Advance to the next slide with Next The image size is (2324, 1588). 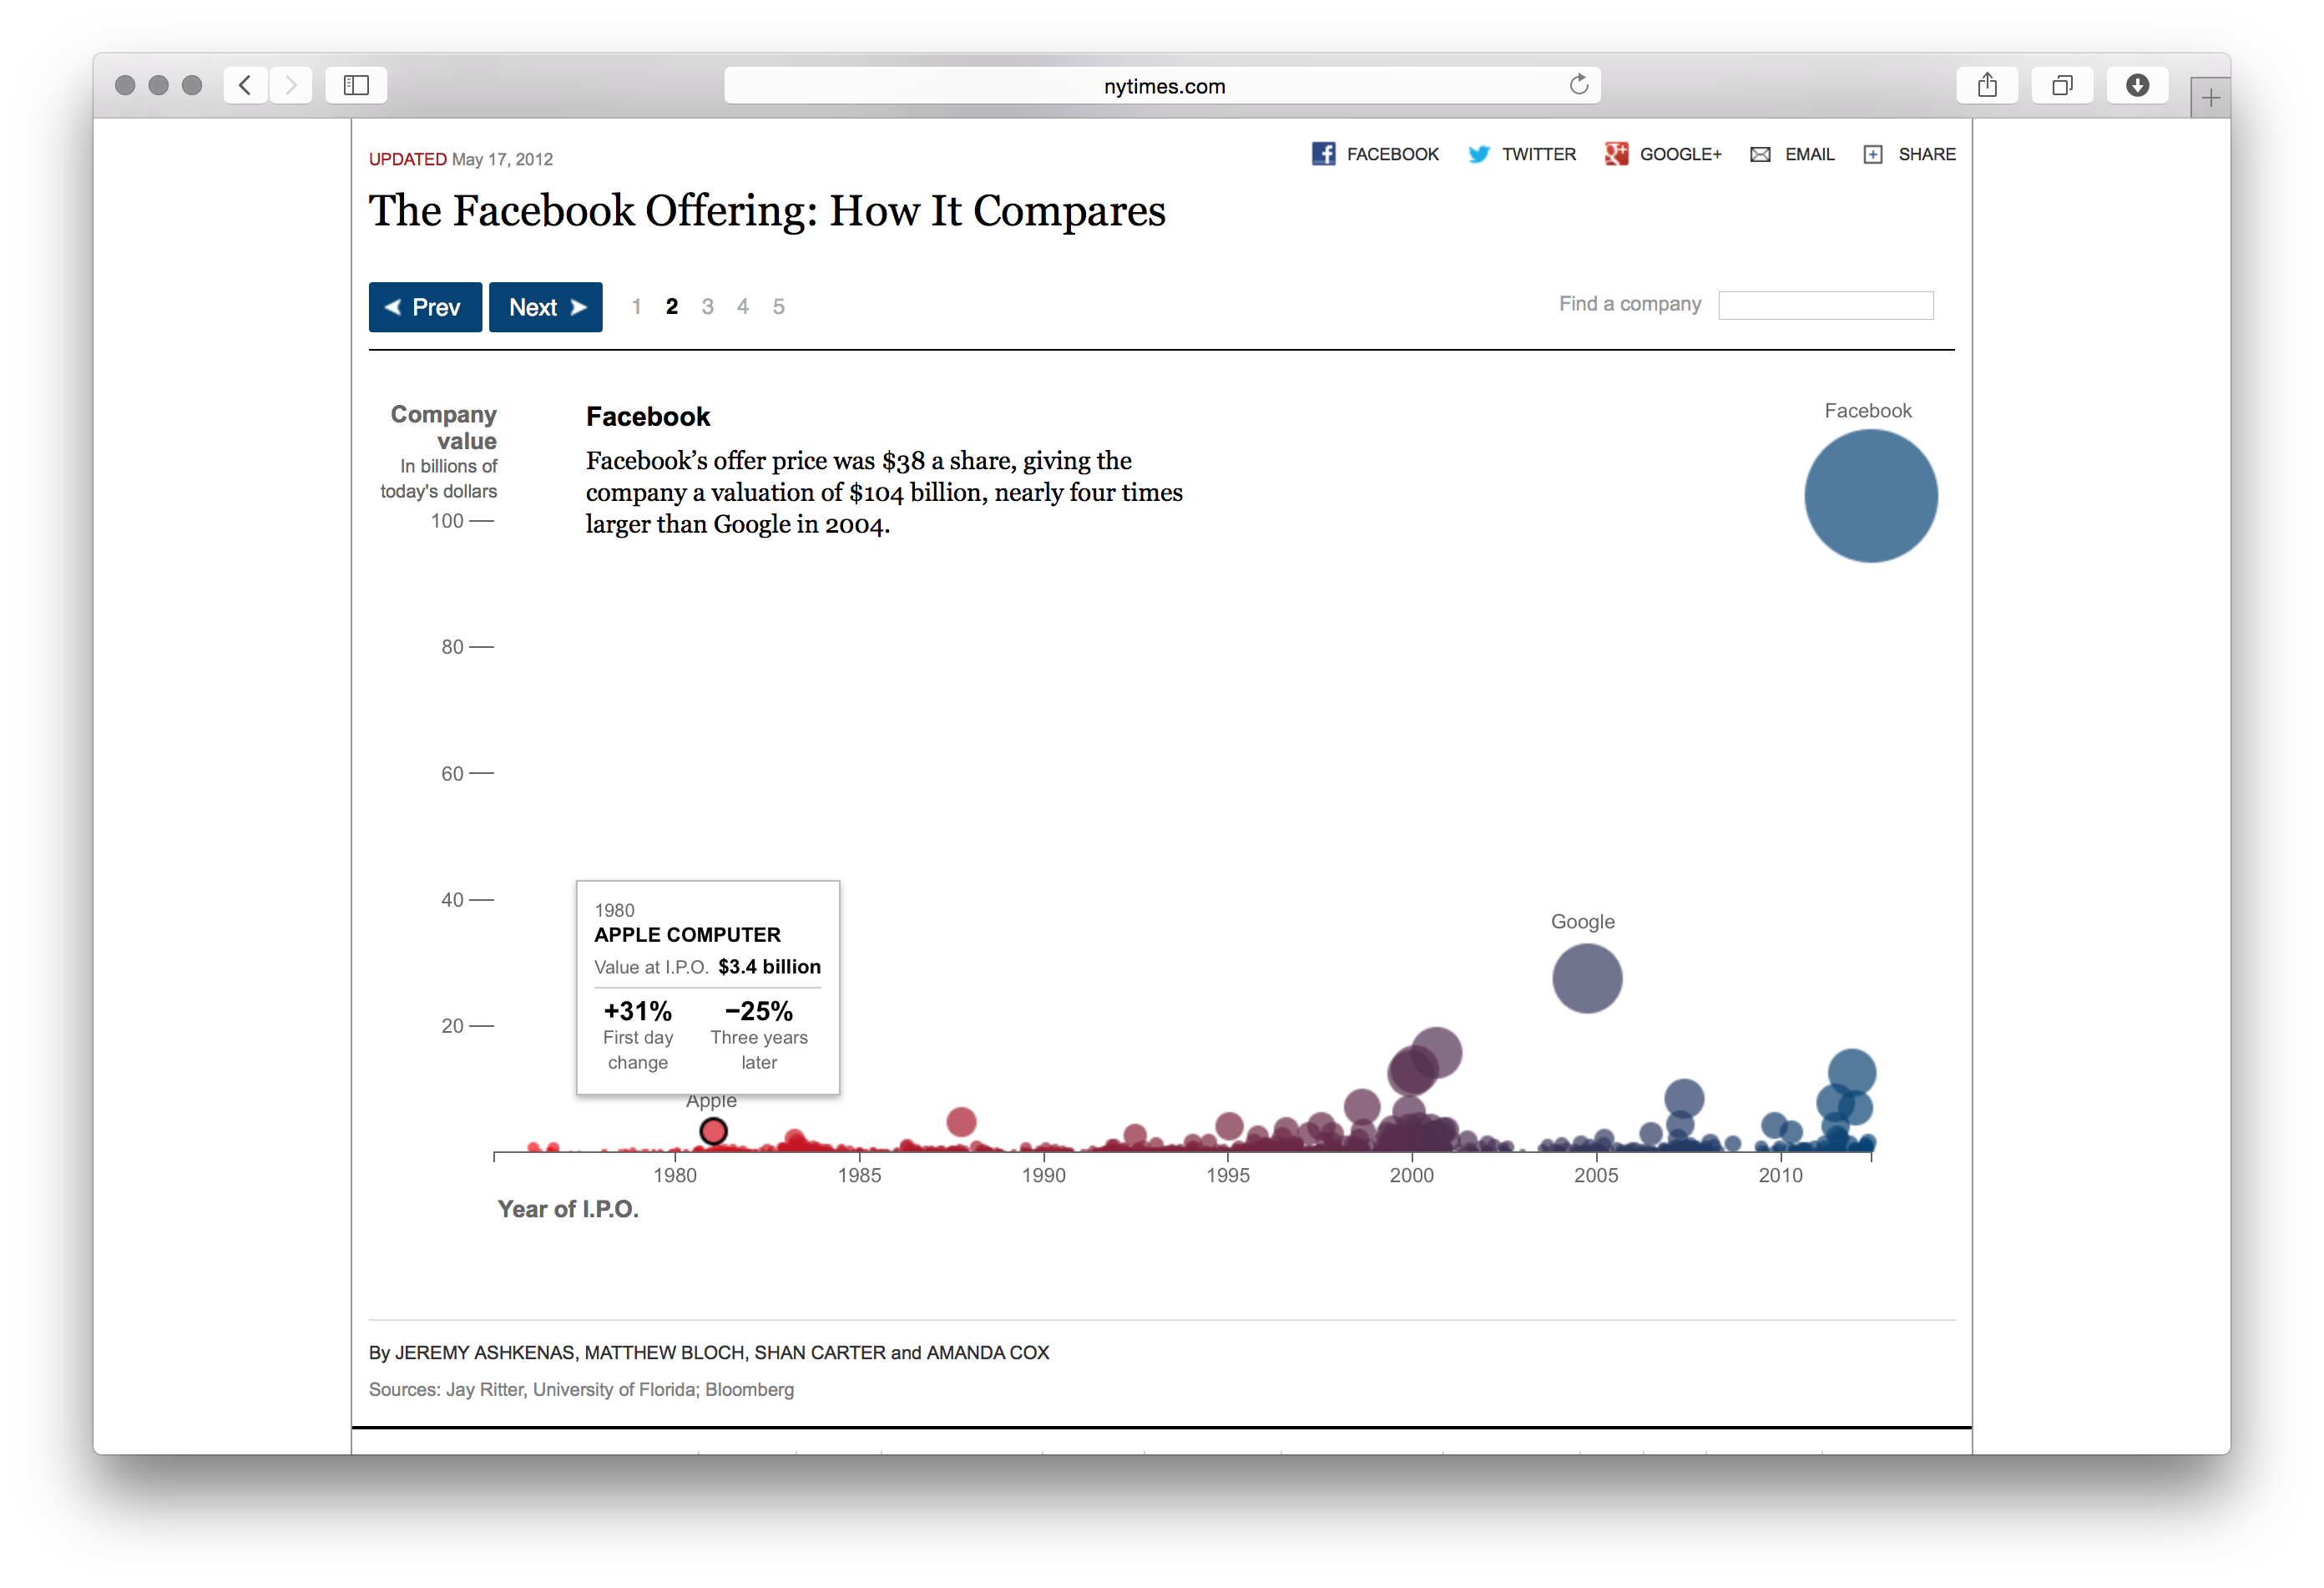[545, 307]
